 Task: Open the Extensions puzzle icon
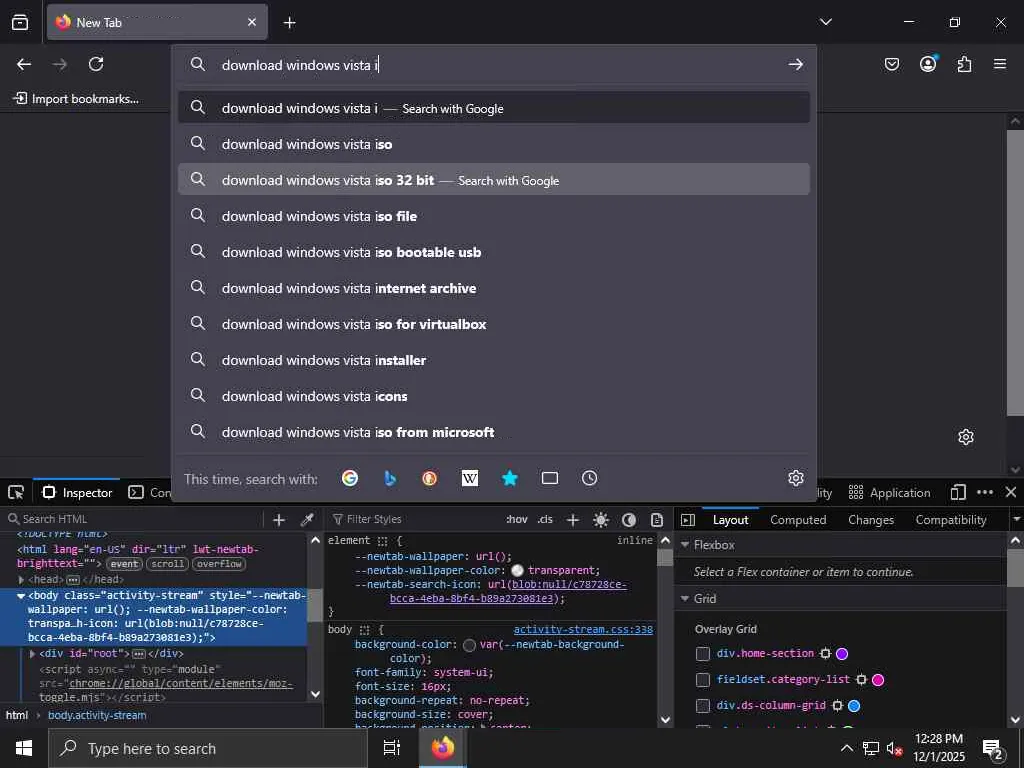click(x=964, y=64)
